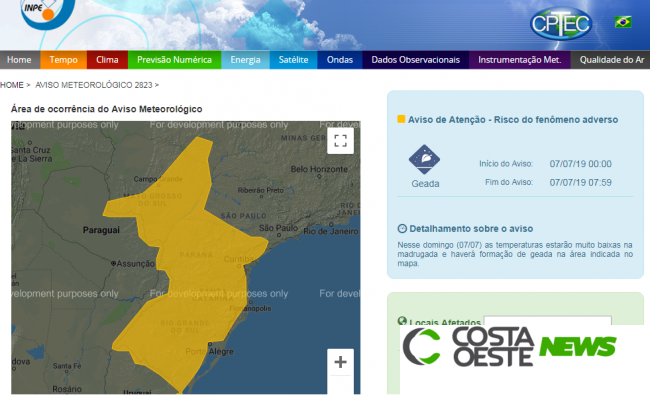Open the Previsão Numérica menu
Screen dimensions: 650x395
pyautogui.click(x=175, y=60)
